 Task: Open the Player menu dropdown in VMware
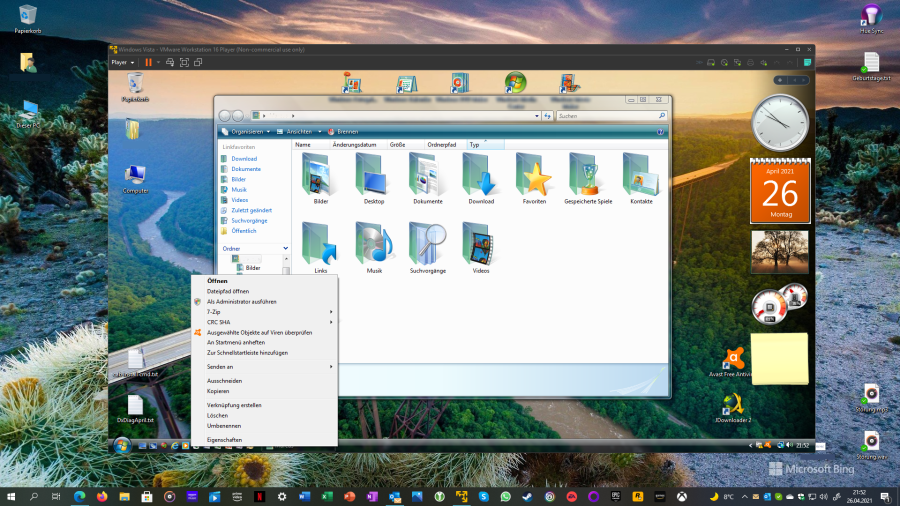pyautogui.click(x=122, y=62)
